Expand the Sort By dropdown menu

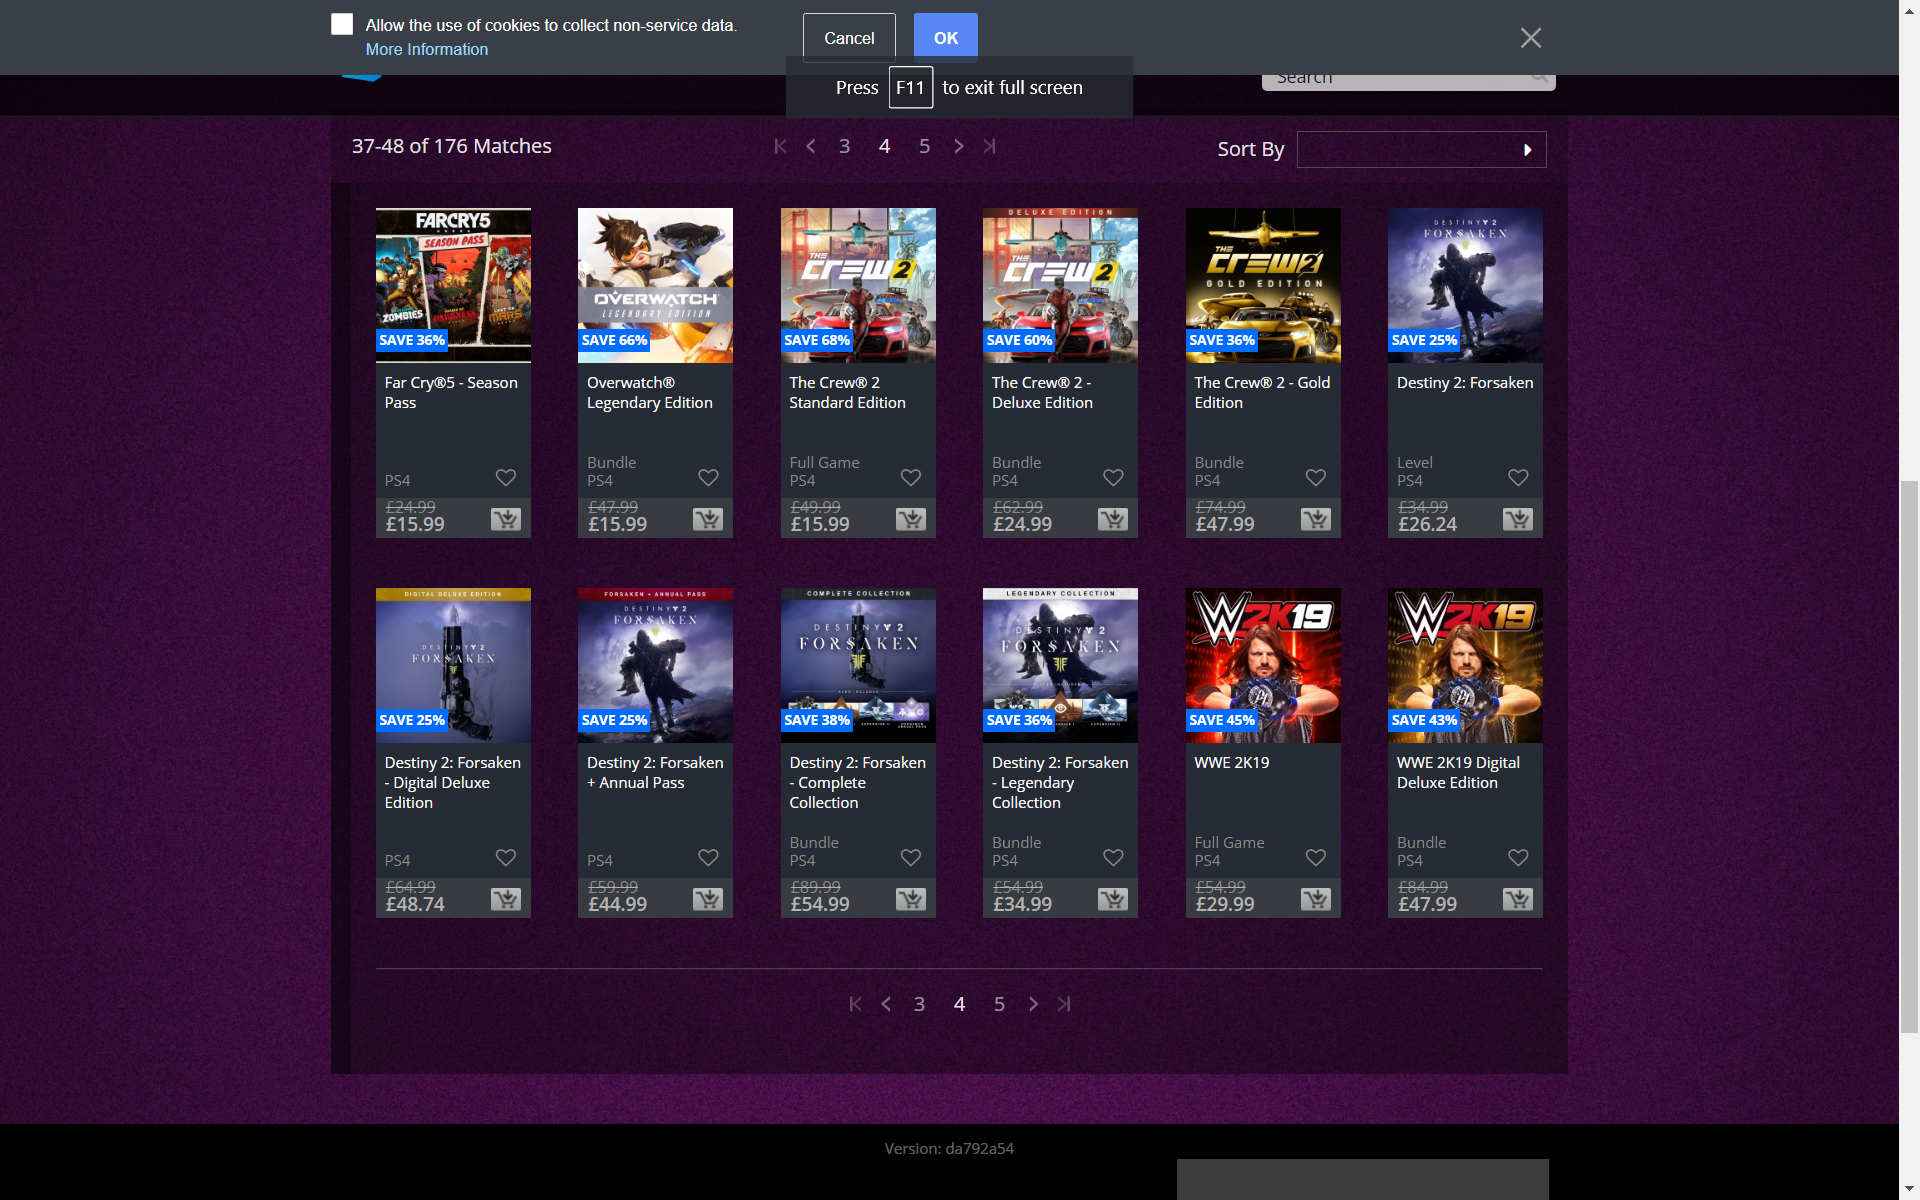tap(1421, 148)
